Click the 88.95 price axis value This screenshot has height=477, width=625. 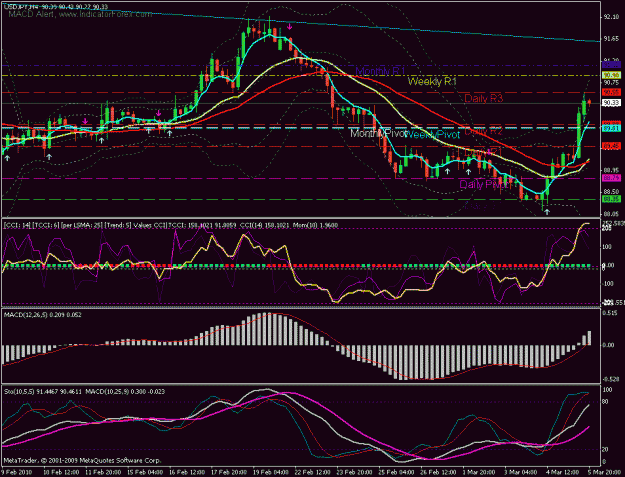tap(611, 170)
